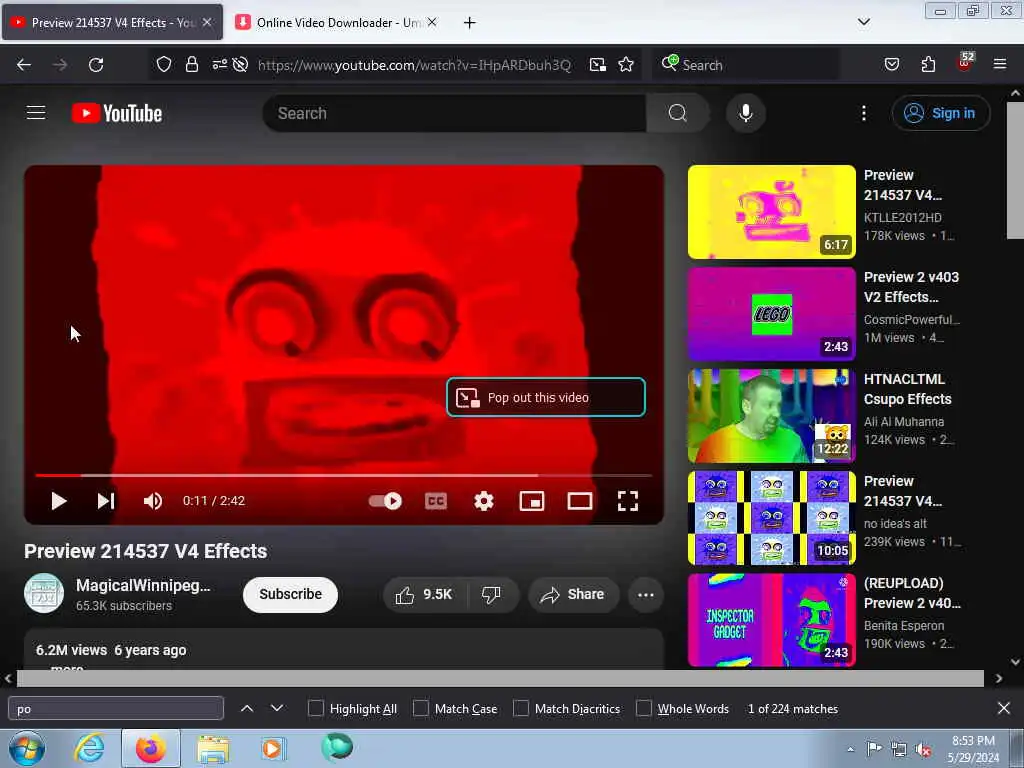
Task: Switch to theater mode icon
Action: 580,501
